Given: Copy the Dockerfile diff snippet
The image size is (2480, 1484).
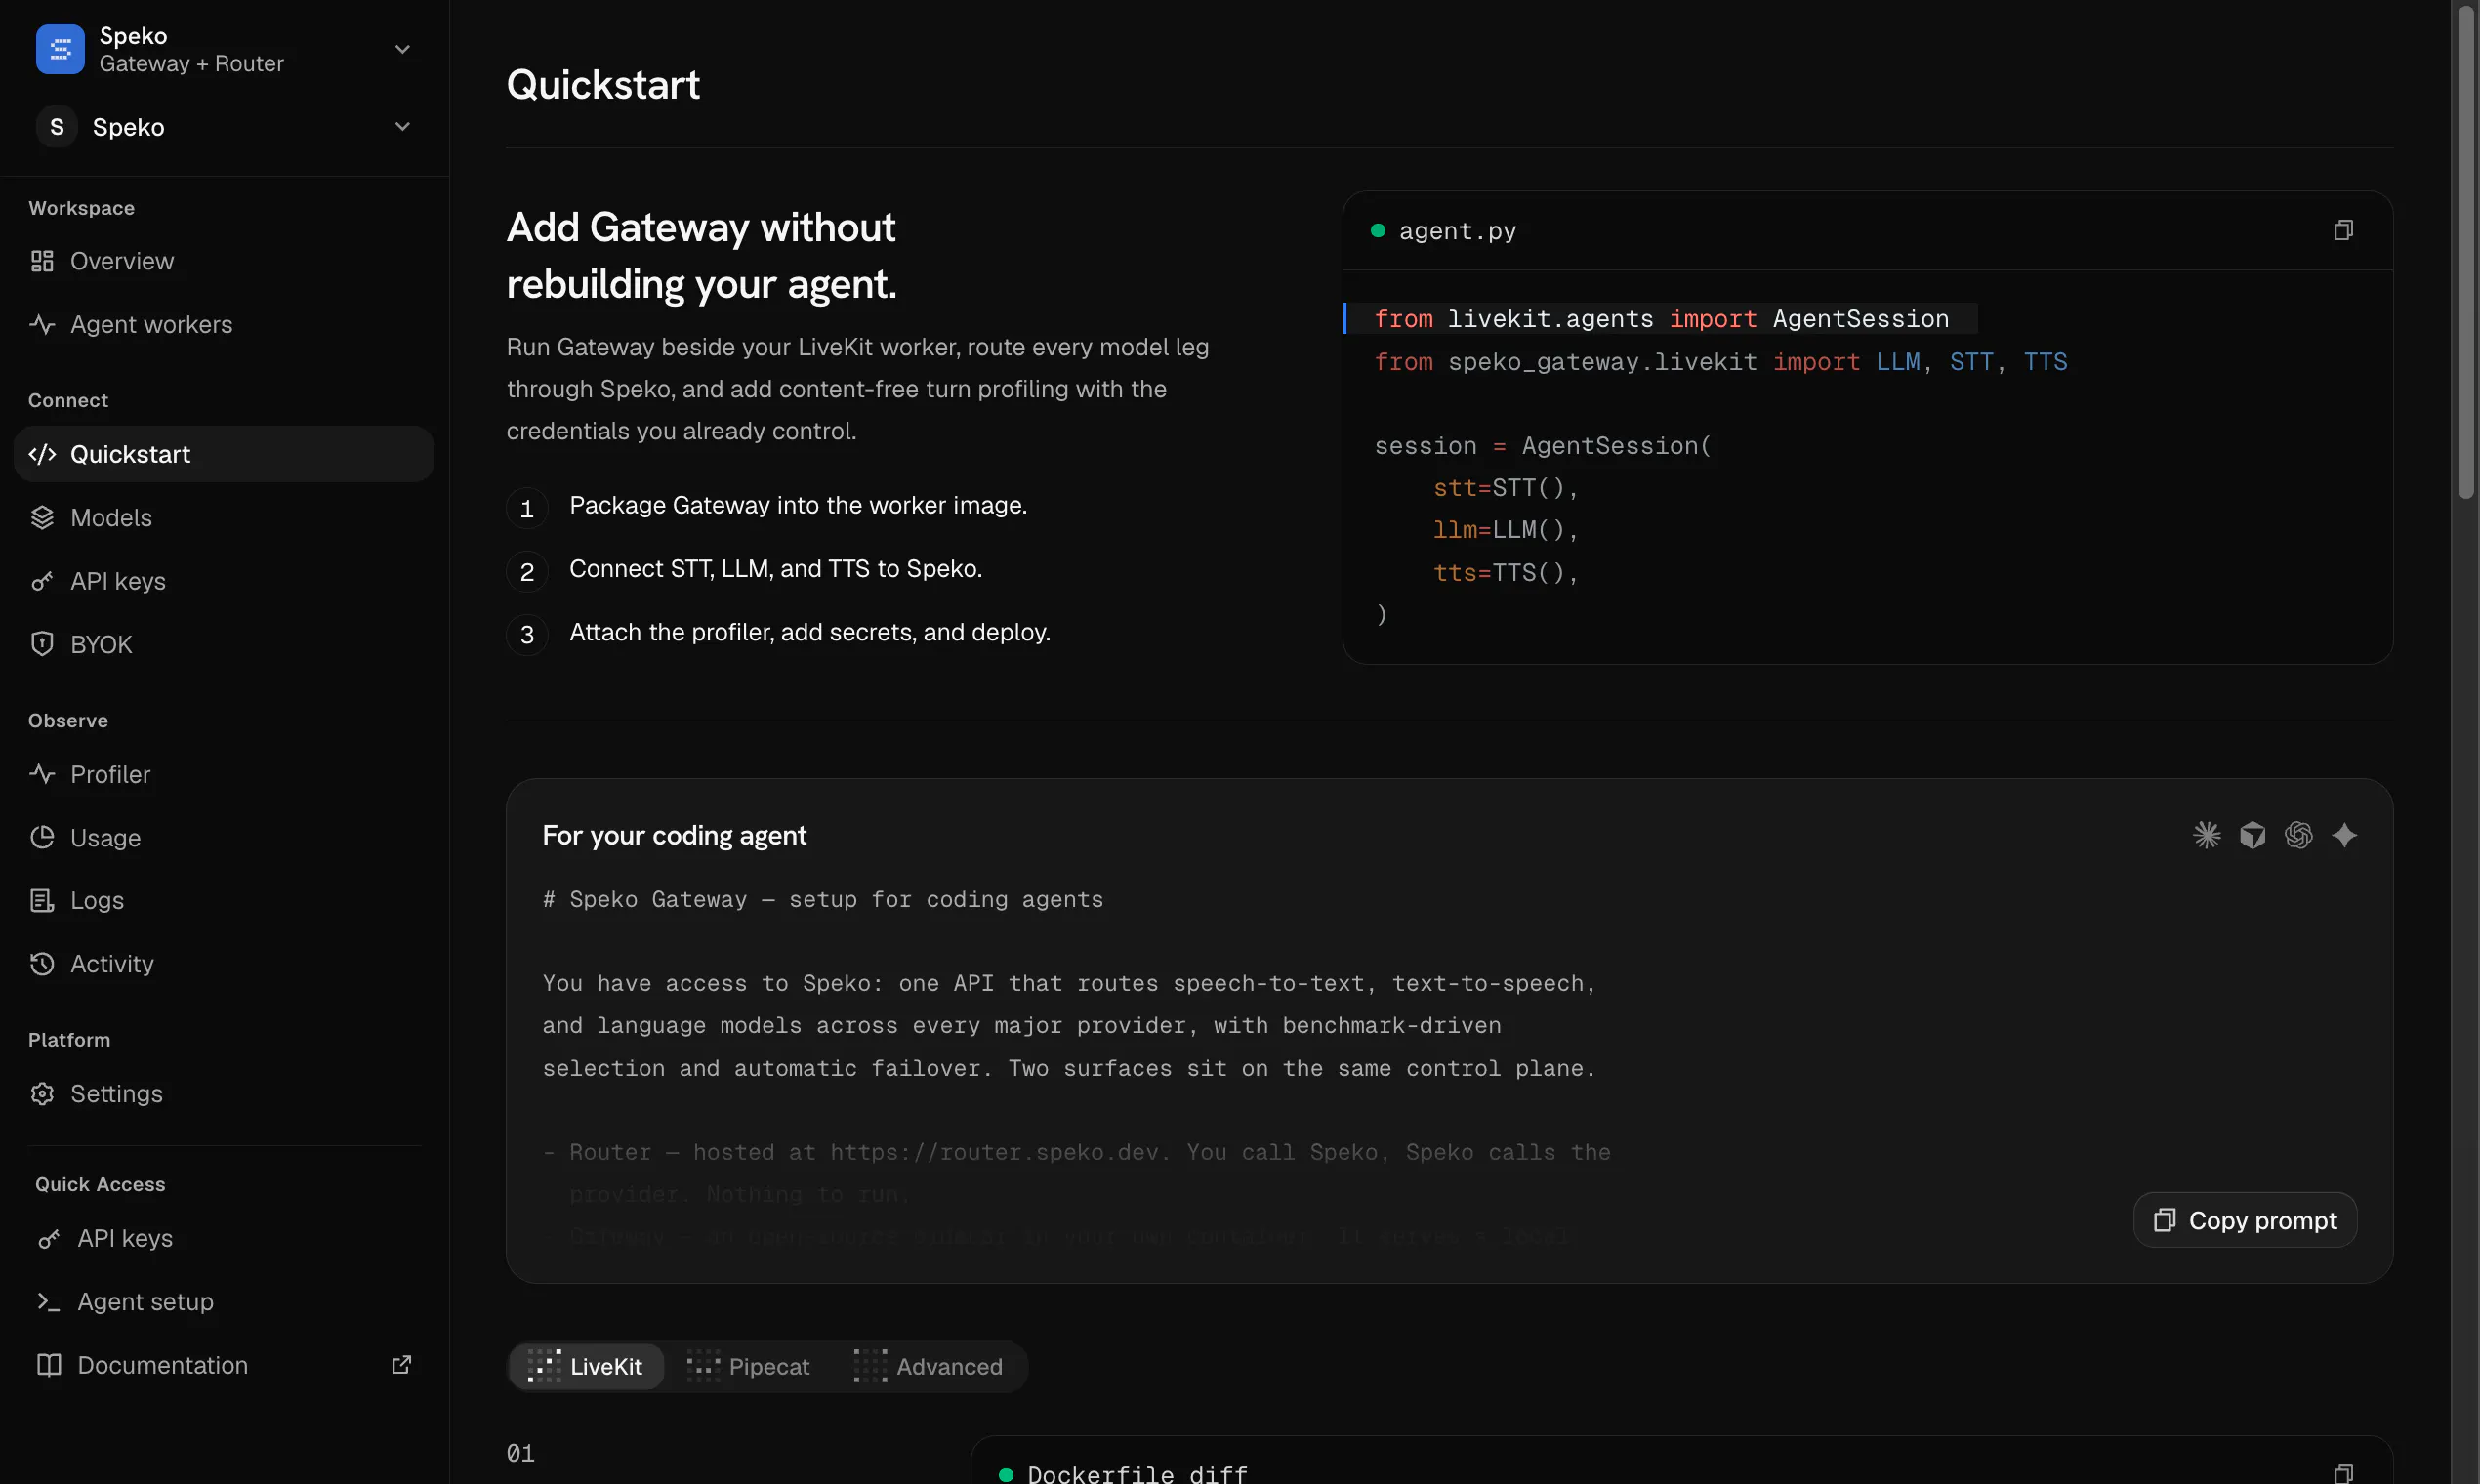Looking at the screenshot, I should pos(2343,1474).
